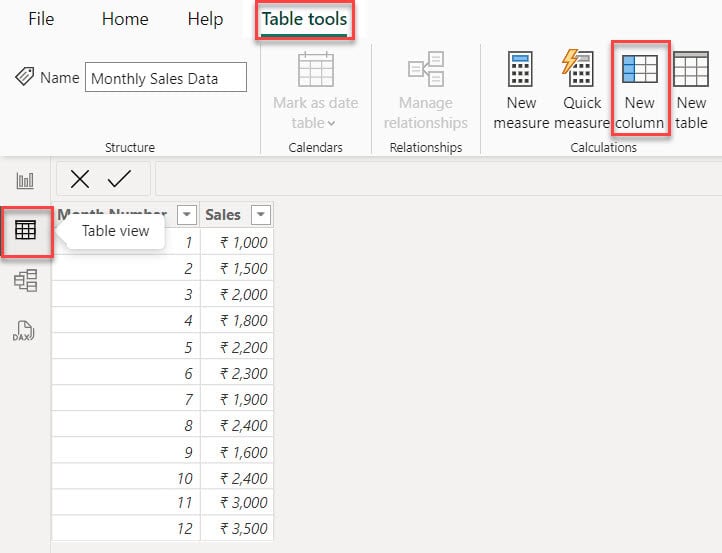This screenshot has width=722, height=553.
Task: Select month number 2 cell
Action: (x=126, y=268)
